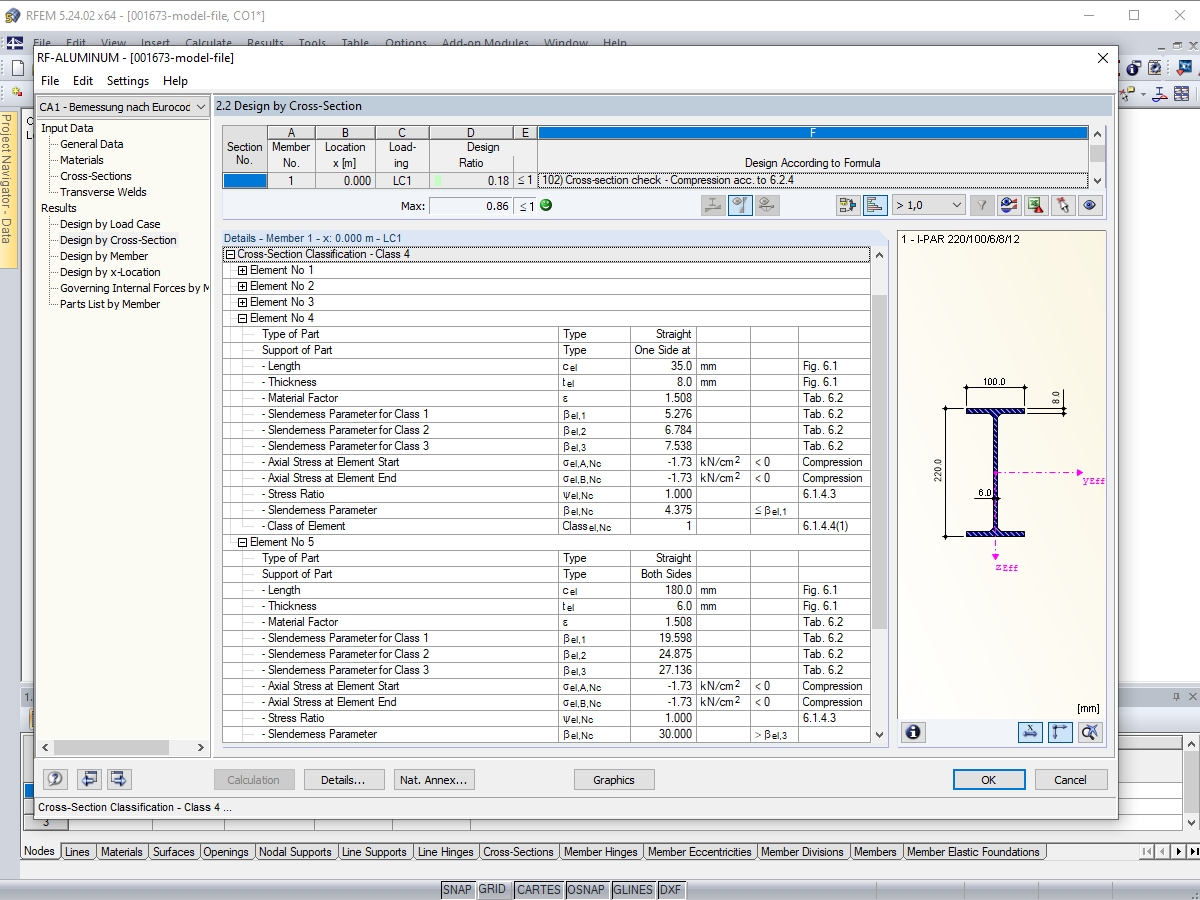Screen dimensions: 1200x900
Task: Collapse Element No 5 node
Action: pos(242,542)
